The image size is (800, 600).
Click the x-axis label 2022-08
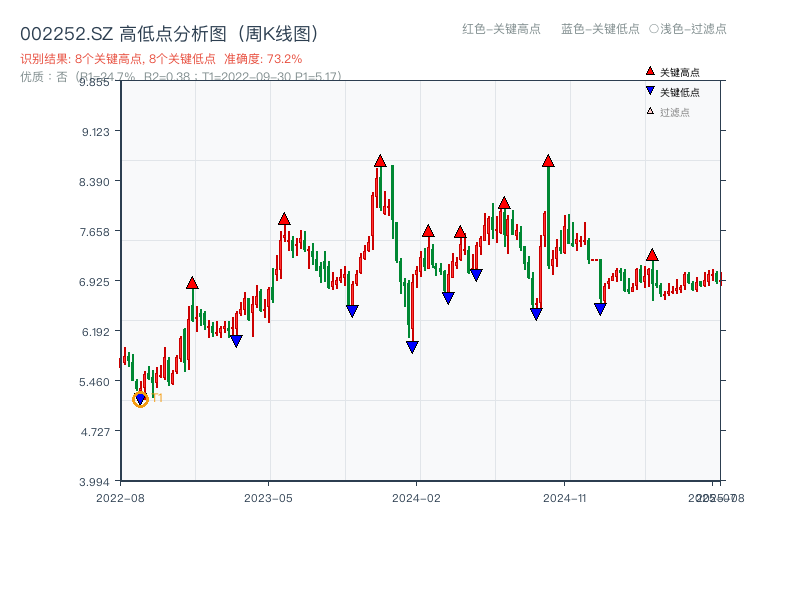point(120,498)
